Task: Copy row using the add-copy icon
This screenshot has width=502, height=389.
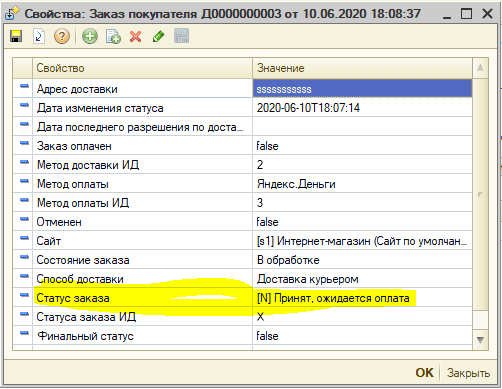Action: tap(113, 36)
